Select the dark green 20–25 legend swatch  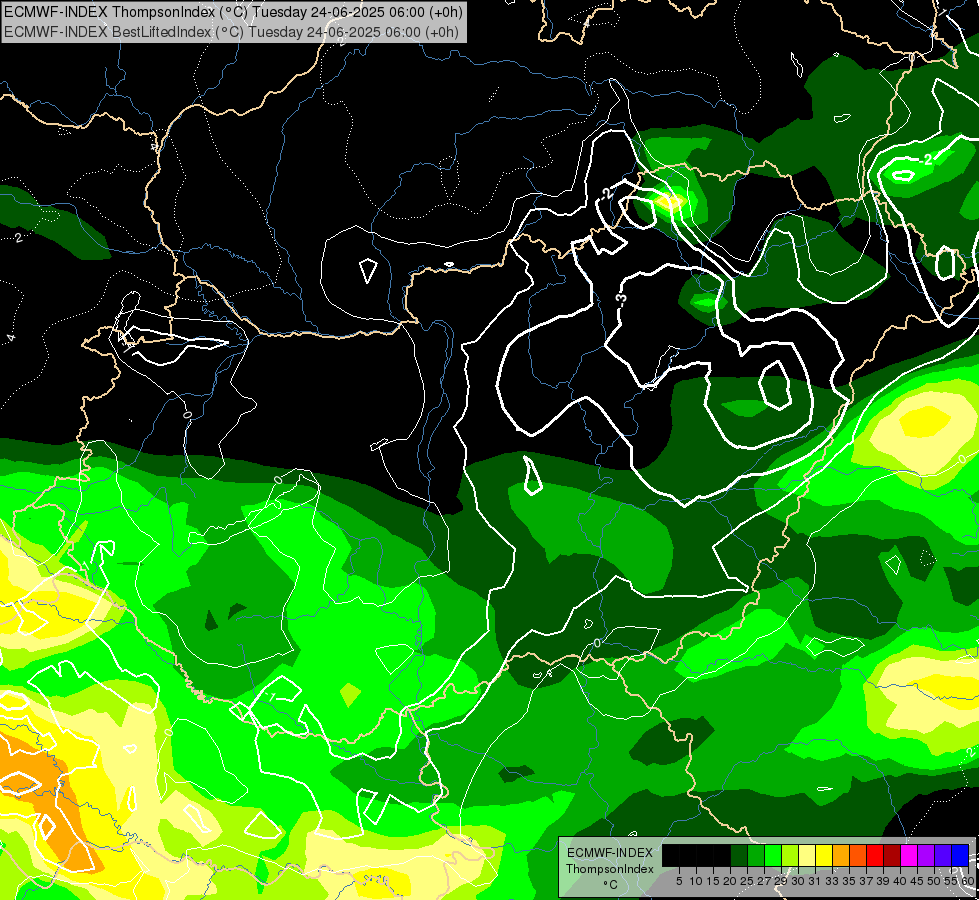pyautogui.click(x=739, y=855)
